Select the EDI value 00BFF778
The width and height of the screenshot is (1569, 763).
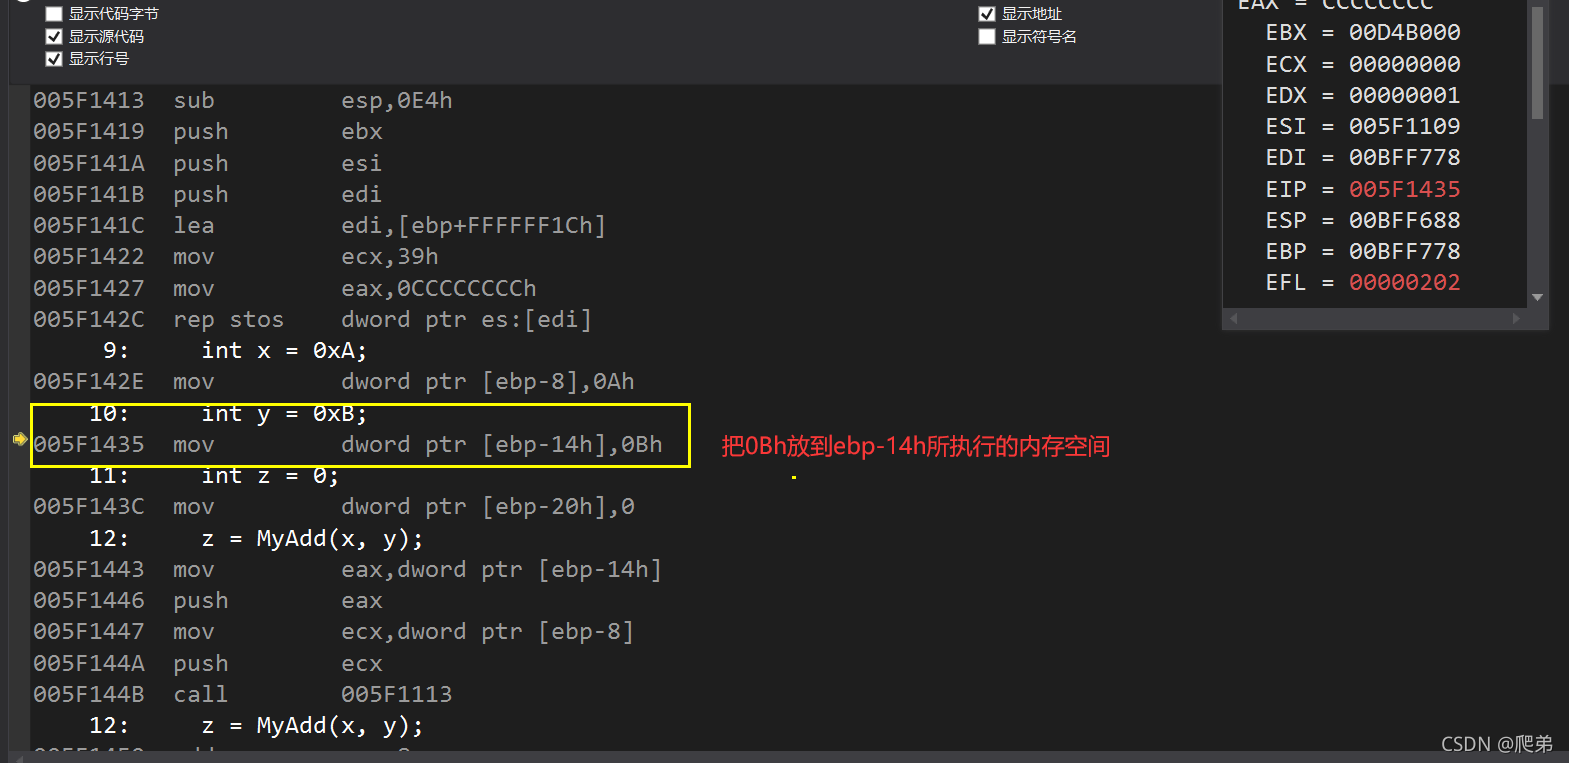pos(1404,158)
